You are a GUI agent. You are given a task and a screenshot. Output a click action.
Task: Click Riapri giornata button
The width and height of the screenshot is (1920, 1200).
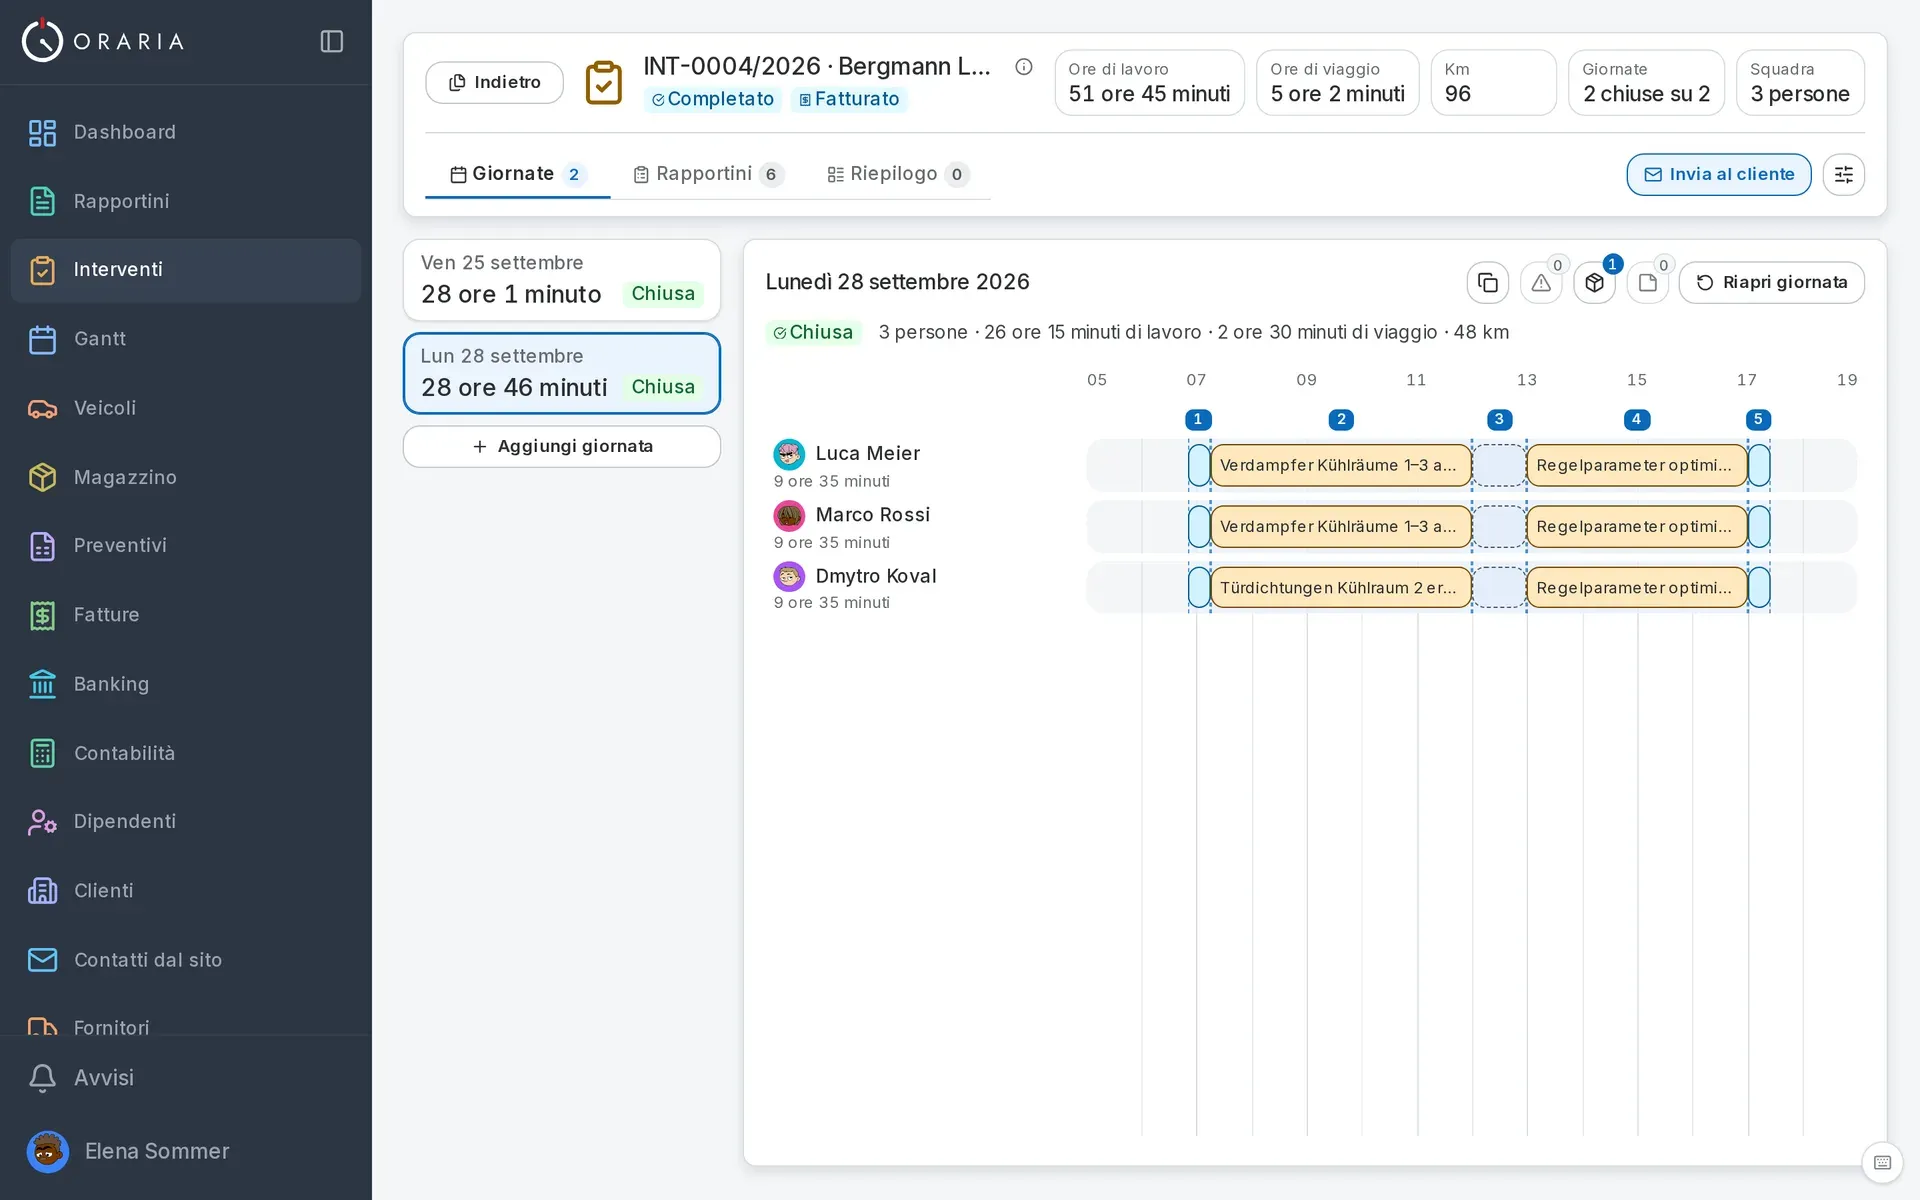point(1771,282)
